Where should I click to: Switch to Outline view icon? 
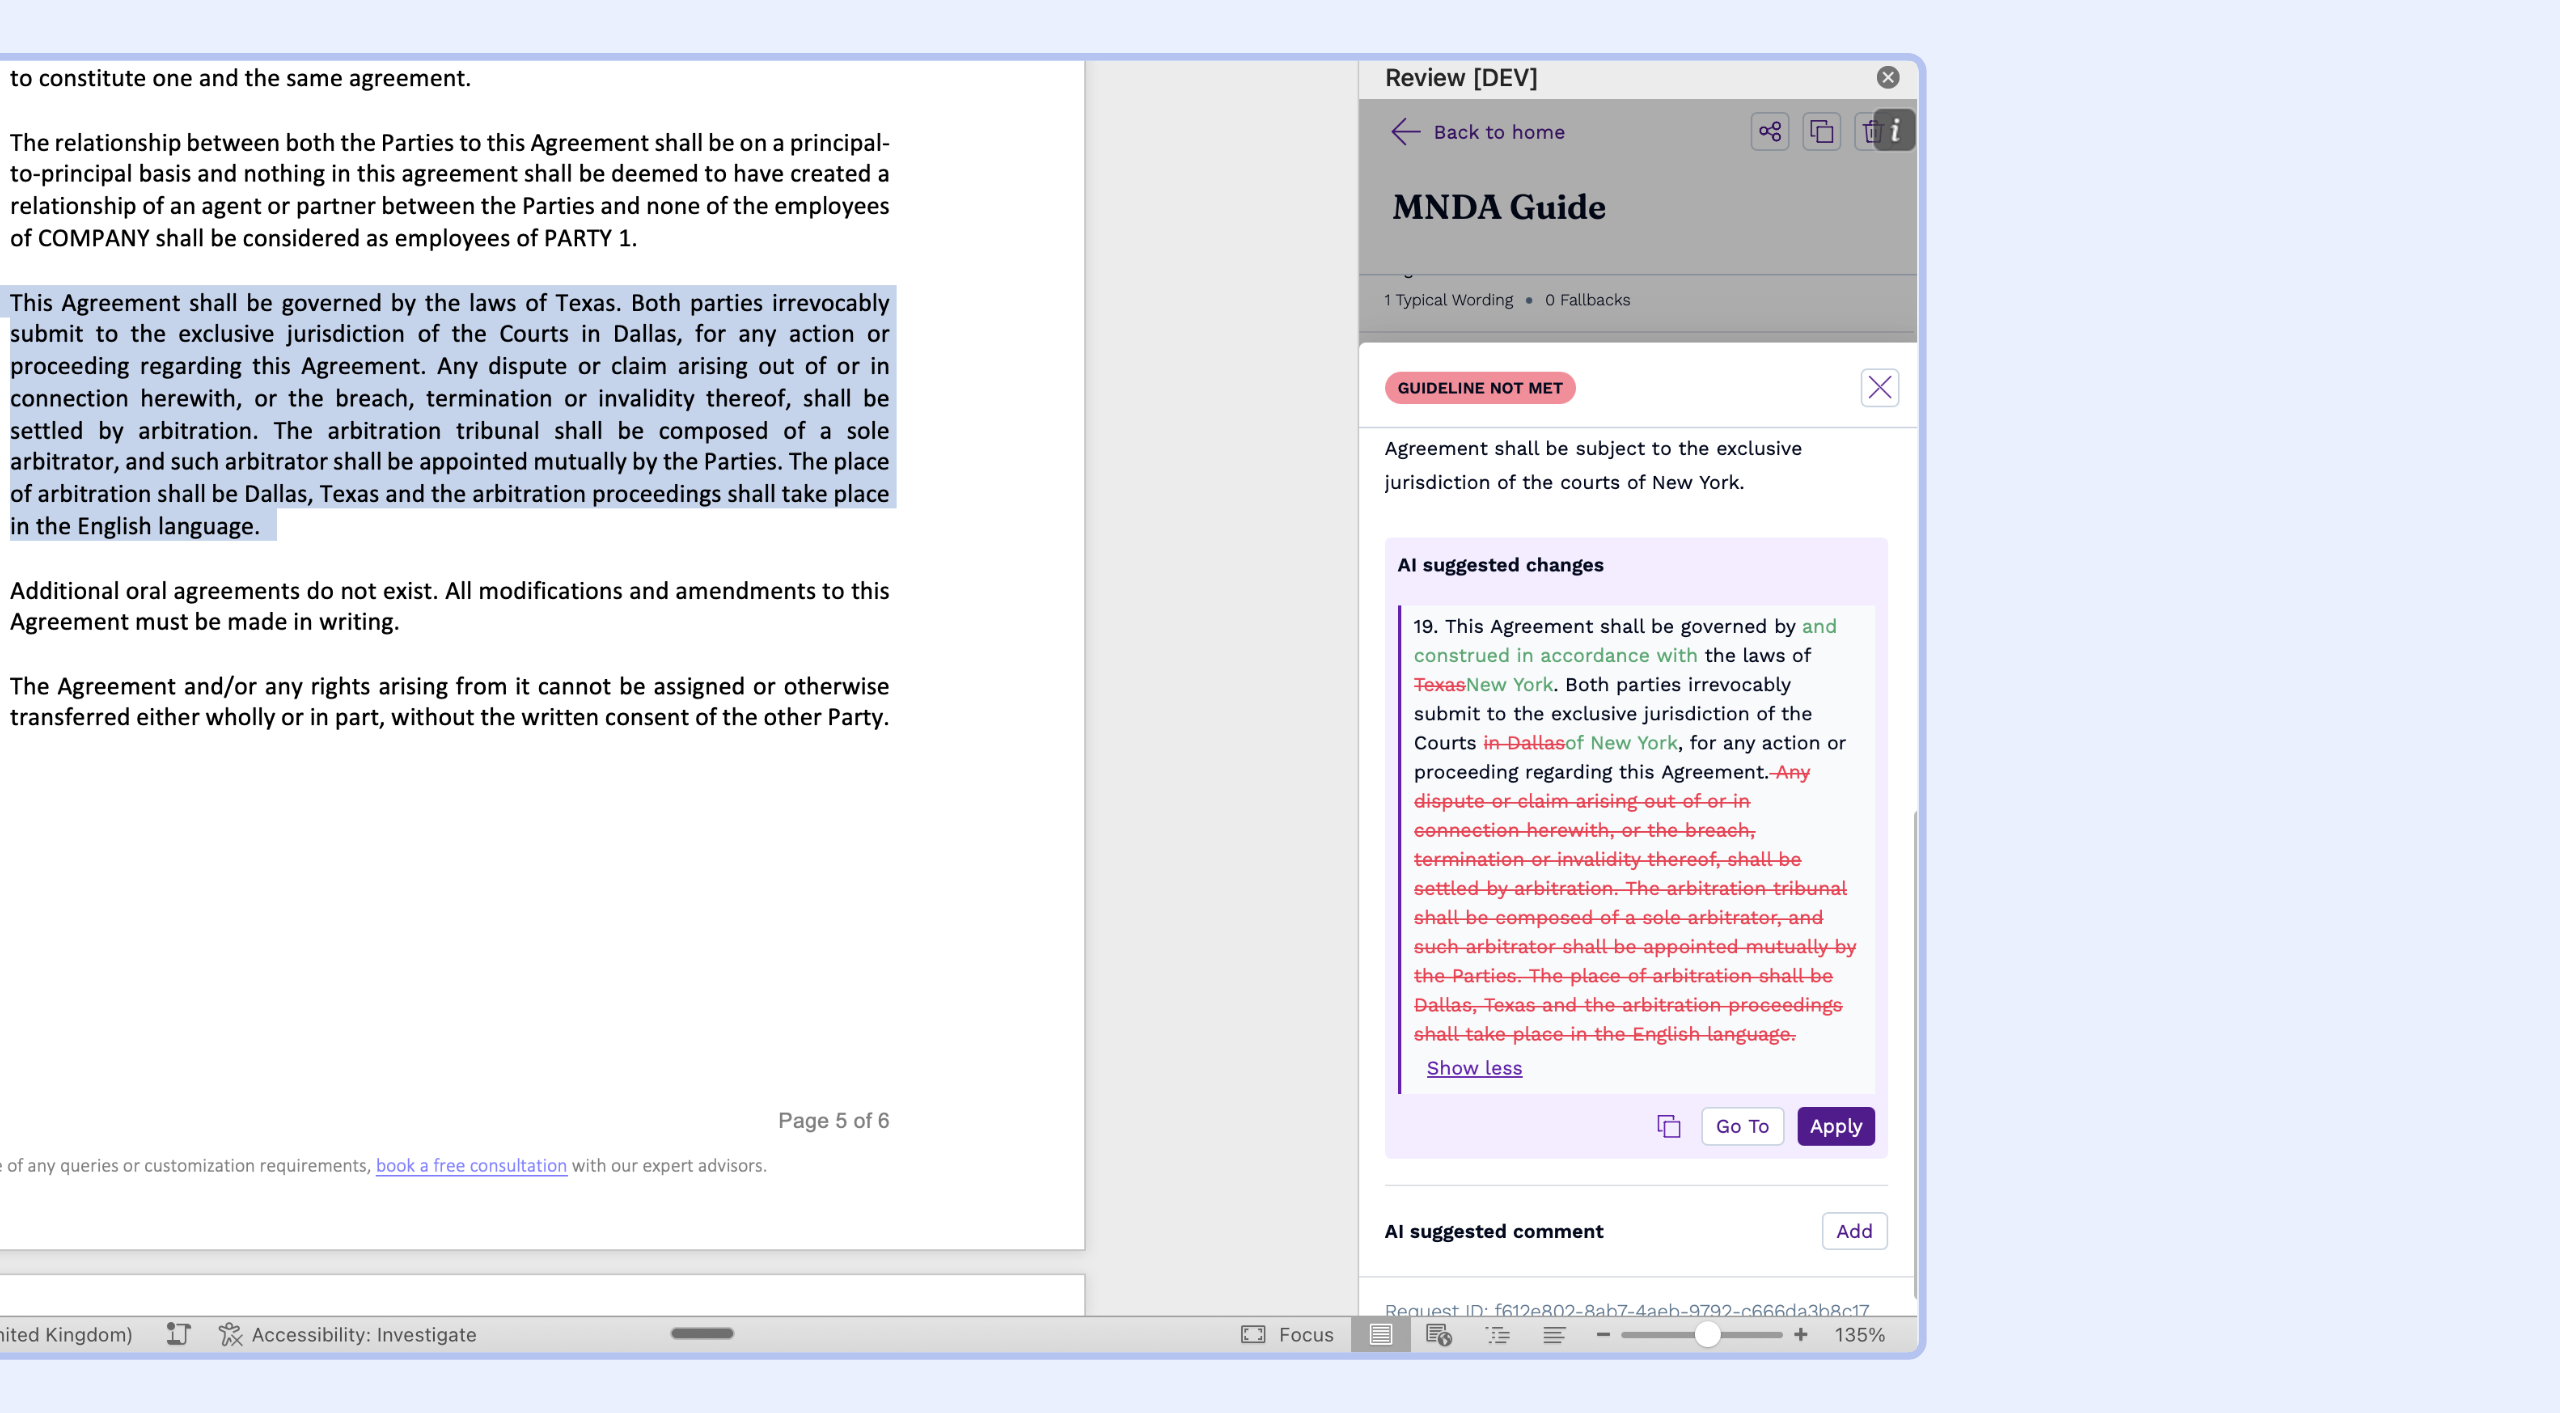click(1497, 1334)
